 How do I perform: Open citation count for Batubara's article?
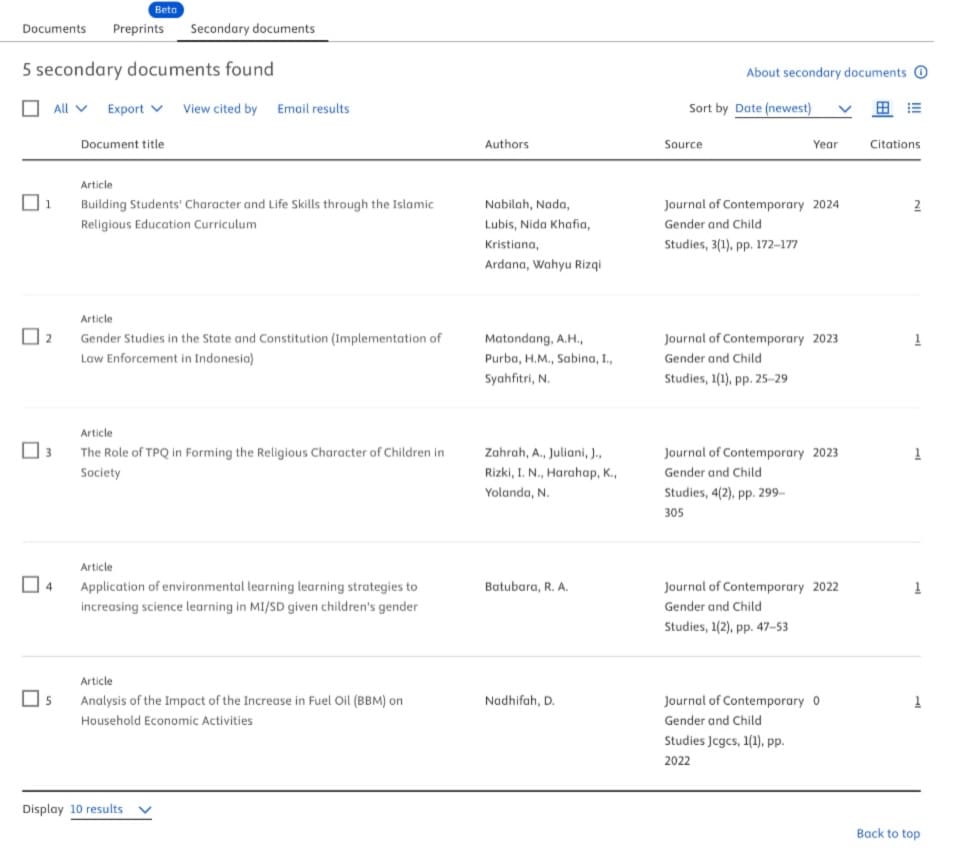tap(917, 586)
